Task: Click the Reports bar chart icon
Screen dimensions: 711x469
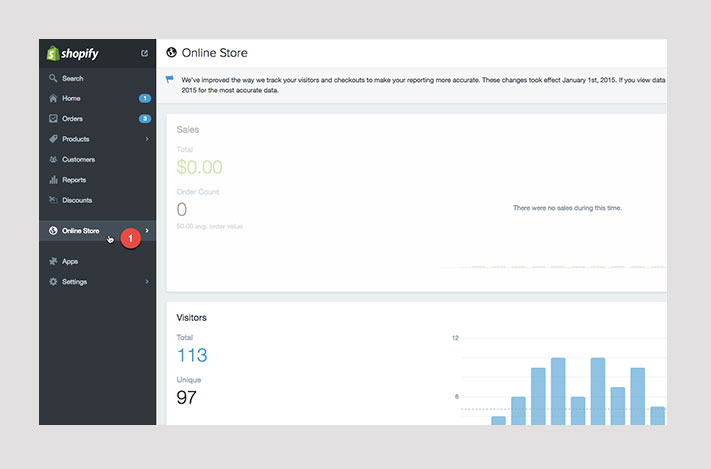Action: coord(52,180)
